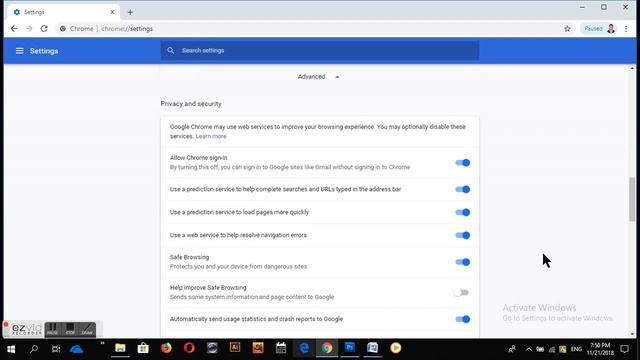Viewport: 640px width, 360px height.
Task: Open the Action Center notifications icon
Action: click(624, 349)
